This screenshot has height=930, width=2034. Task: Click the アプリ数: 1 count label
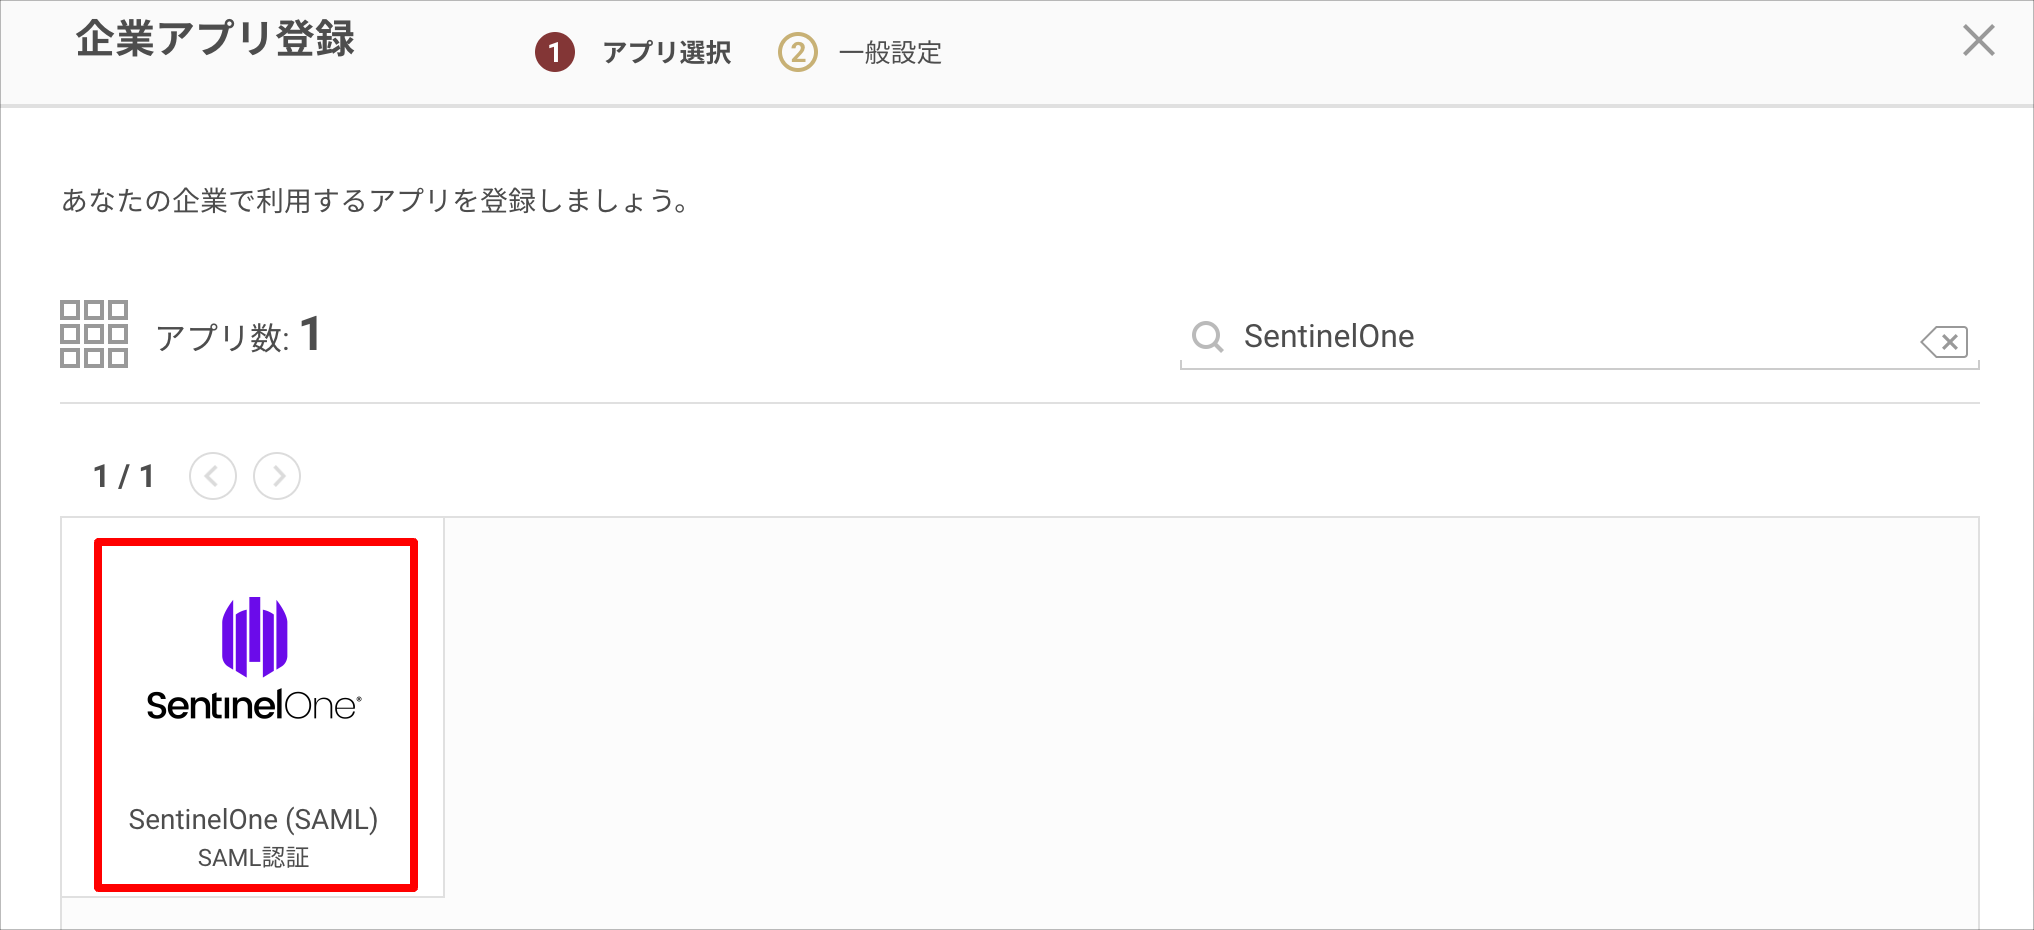pyautogui.click(x=237, y=335)
